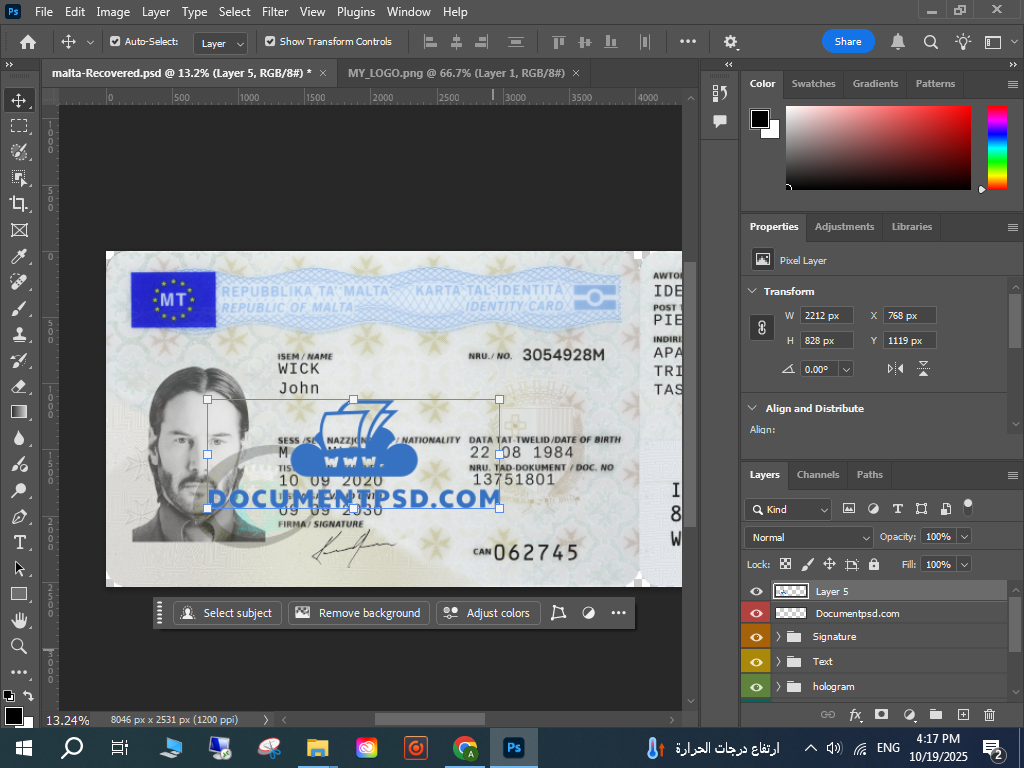This screenshot has height=768, width=1024.
Task: Select the Pen tool
Action: point(19,516)
